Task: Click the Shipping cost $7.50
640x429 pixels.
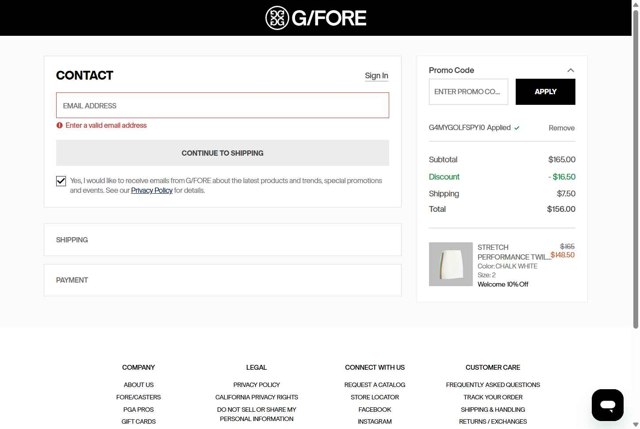Action: coord(566,193)
